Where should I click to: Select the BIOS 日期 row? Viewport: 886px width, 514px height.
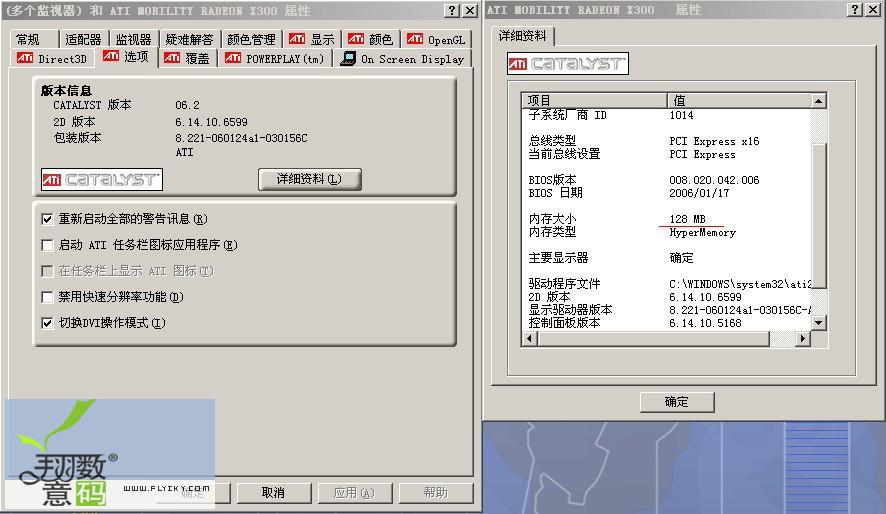click(x=667, y=193)
